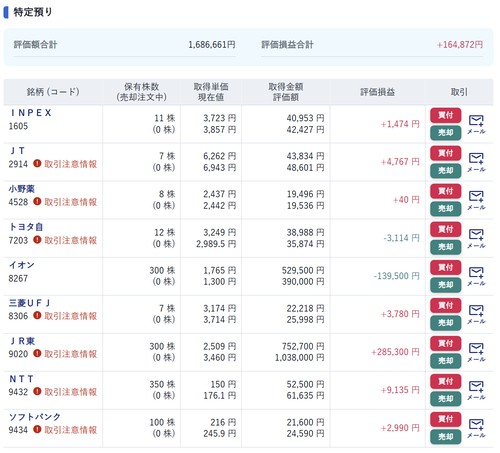Open トヨタ自 stock name link

(26, 227)
